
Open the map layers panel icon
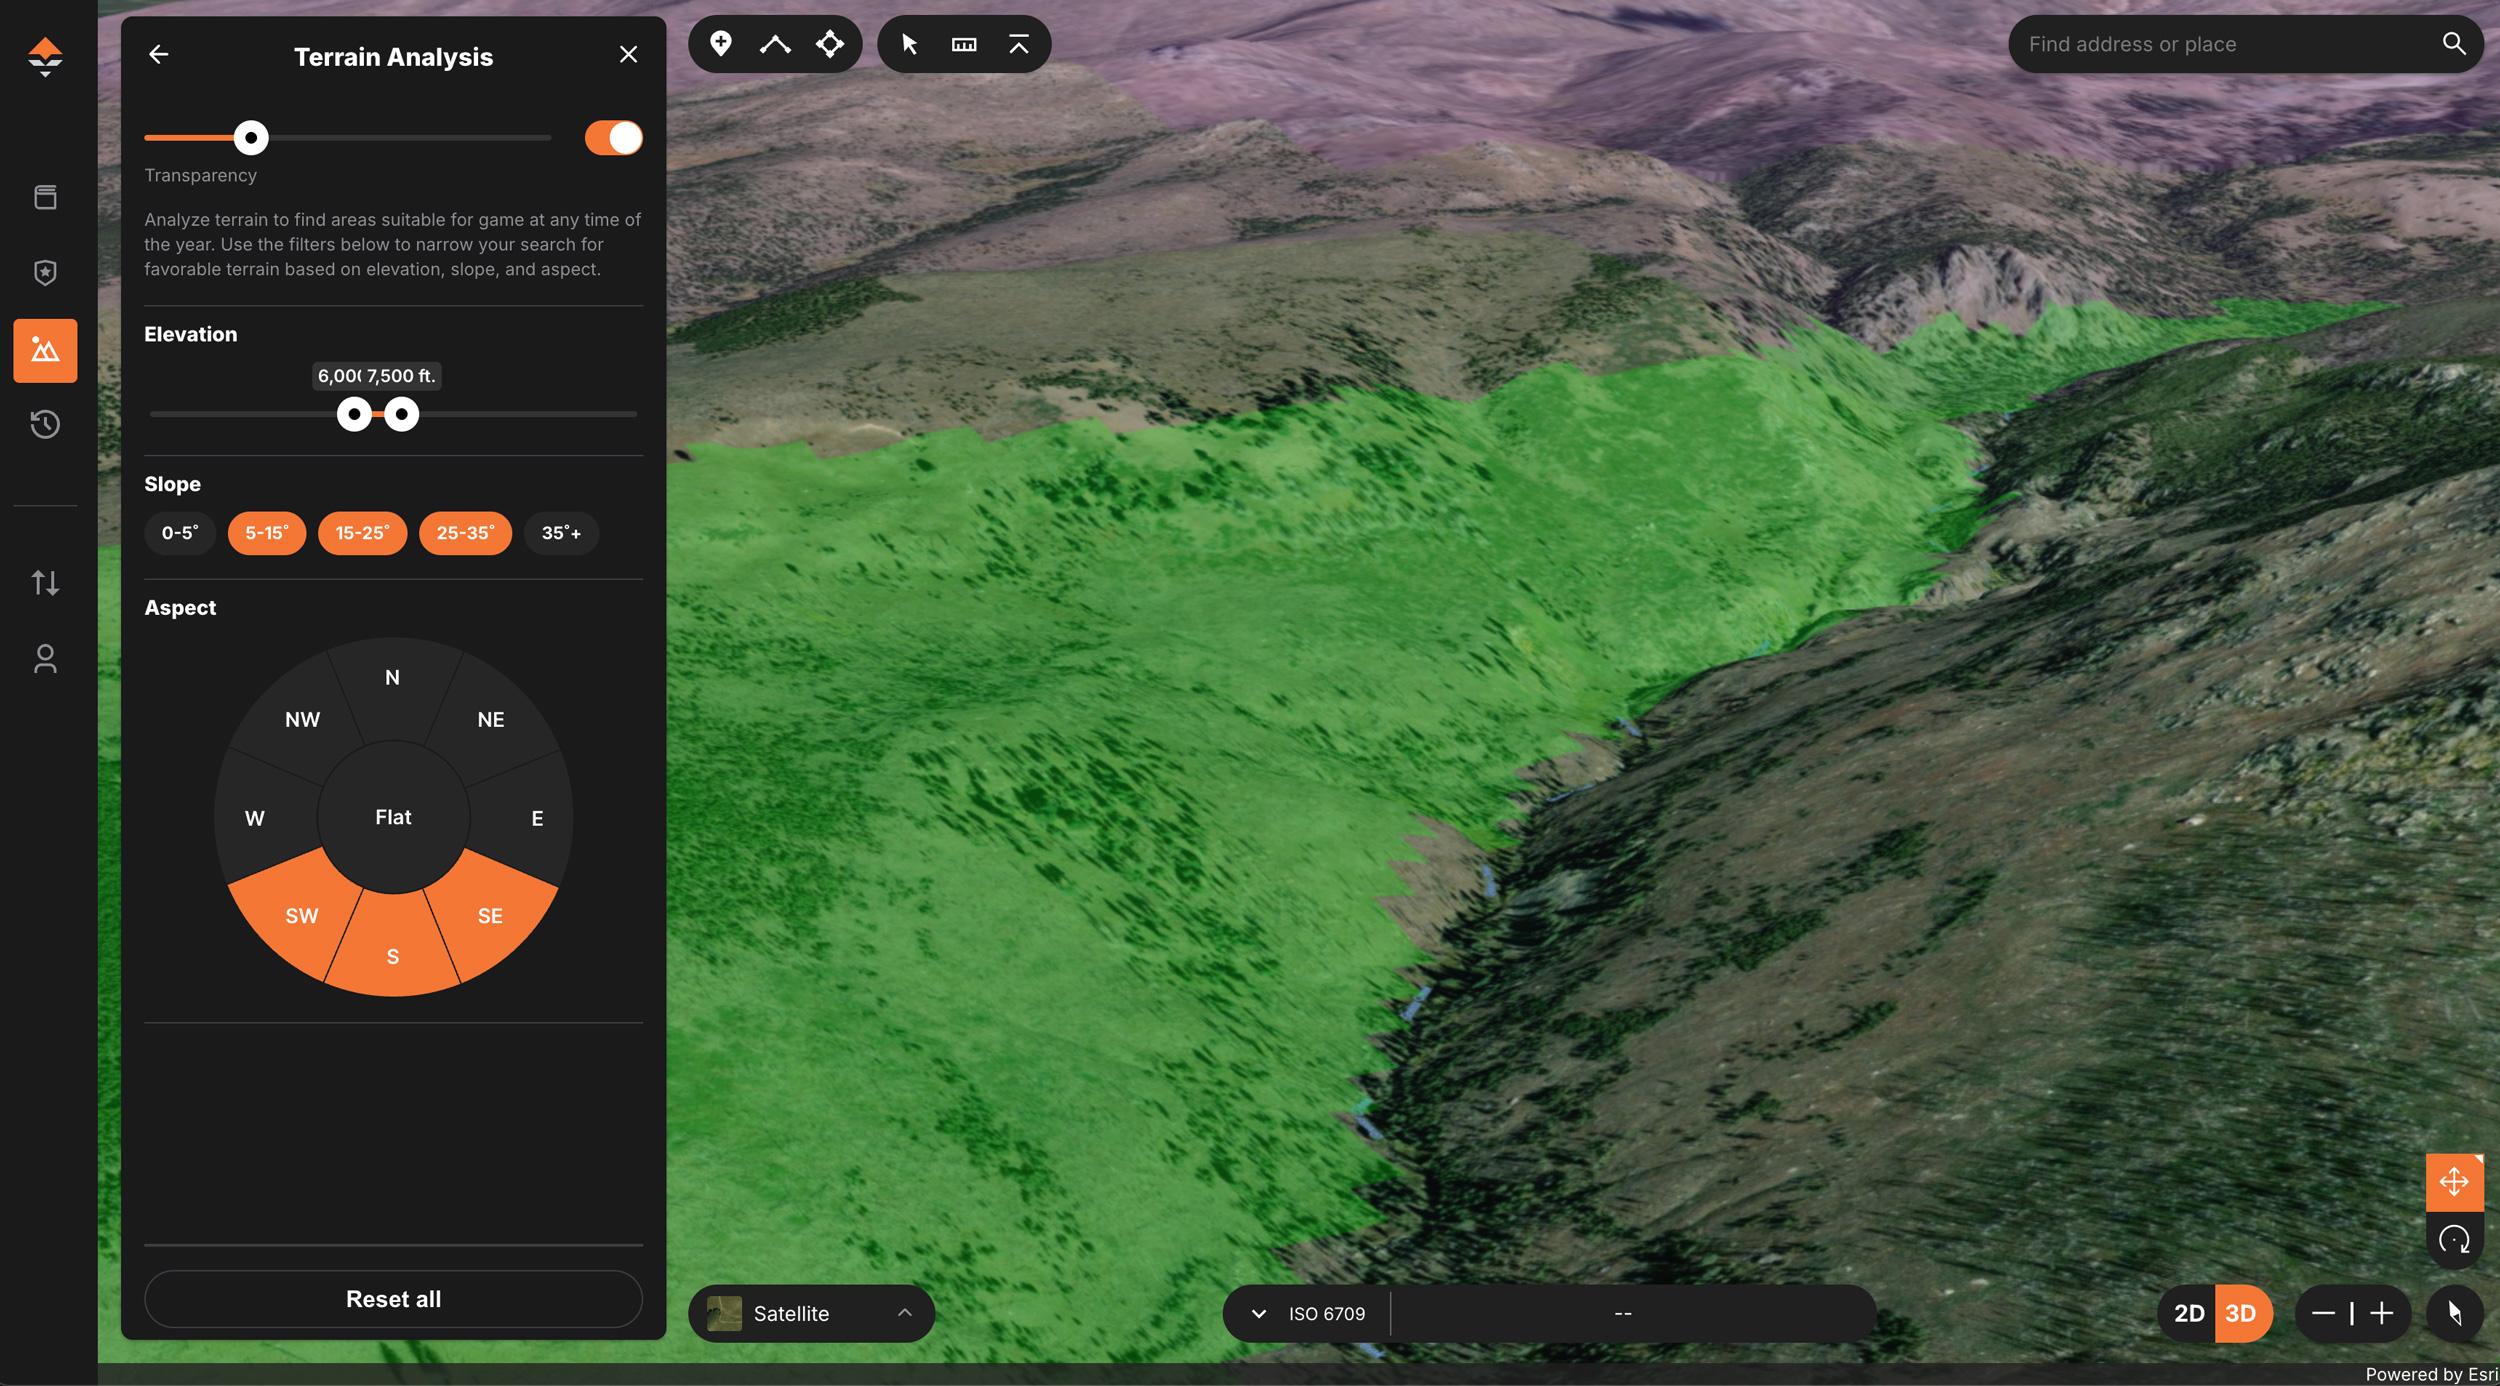pyautogui.click(x=46, y=197)
